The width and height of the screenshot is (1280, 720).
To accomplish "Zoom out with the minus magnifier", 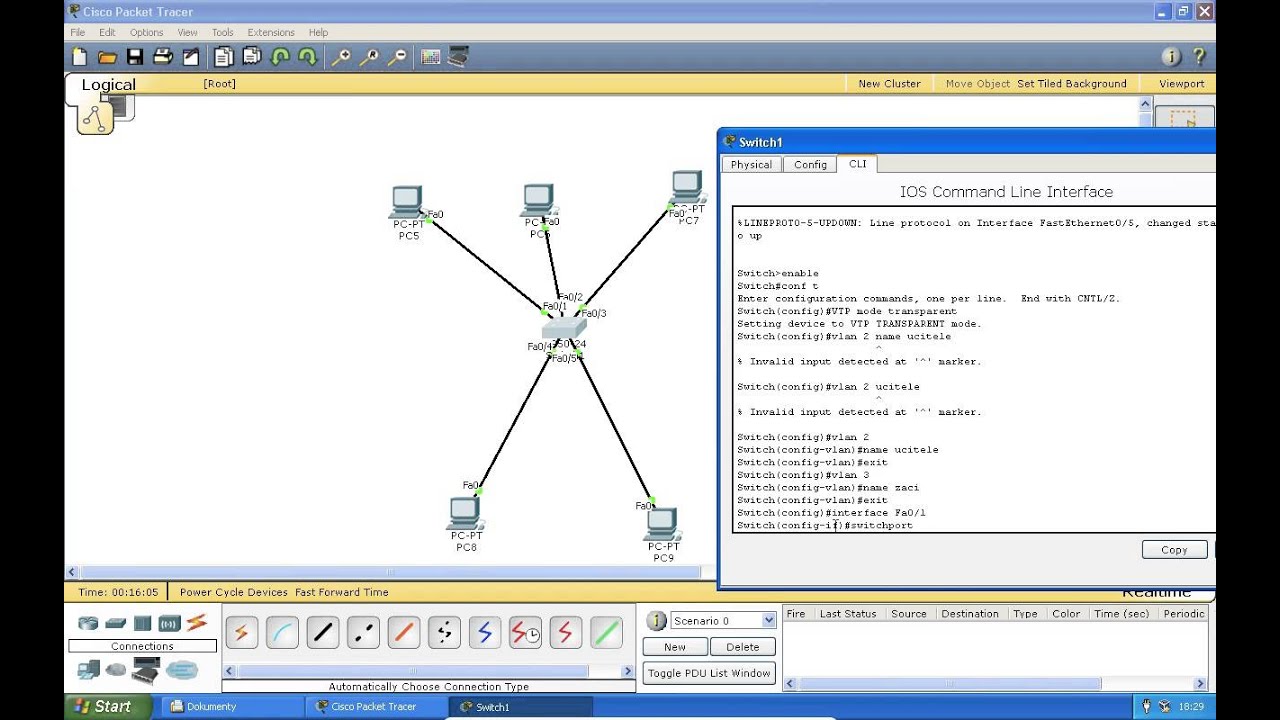I will click(397, 57).
